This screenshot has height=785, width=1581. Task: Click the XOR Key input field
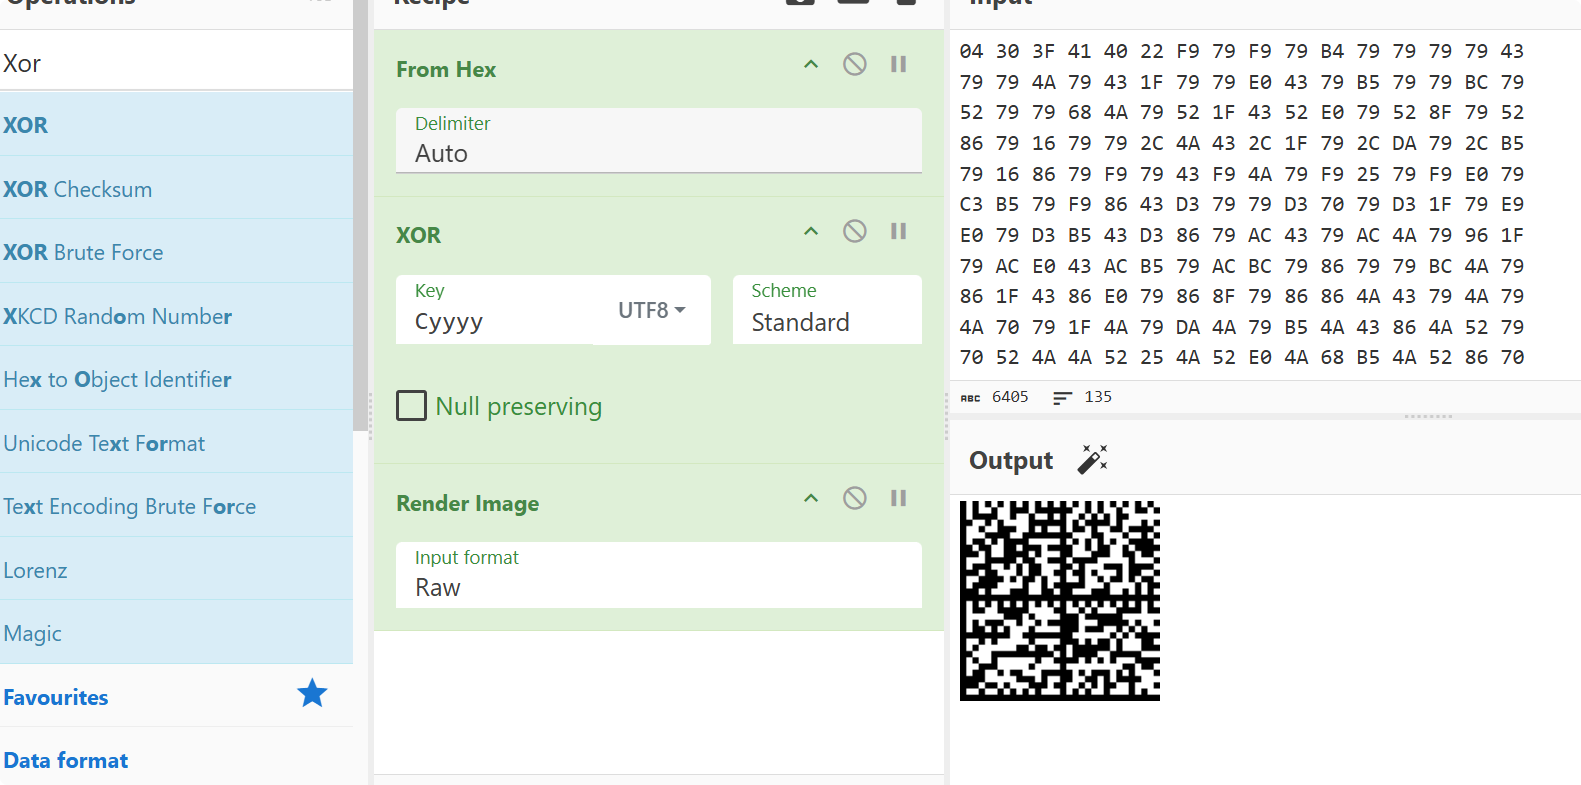[x=496, y=310]
